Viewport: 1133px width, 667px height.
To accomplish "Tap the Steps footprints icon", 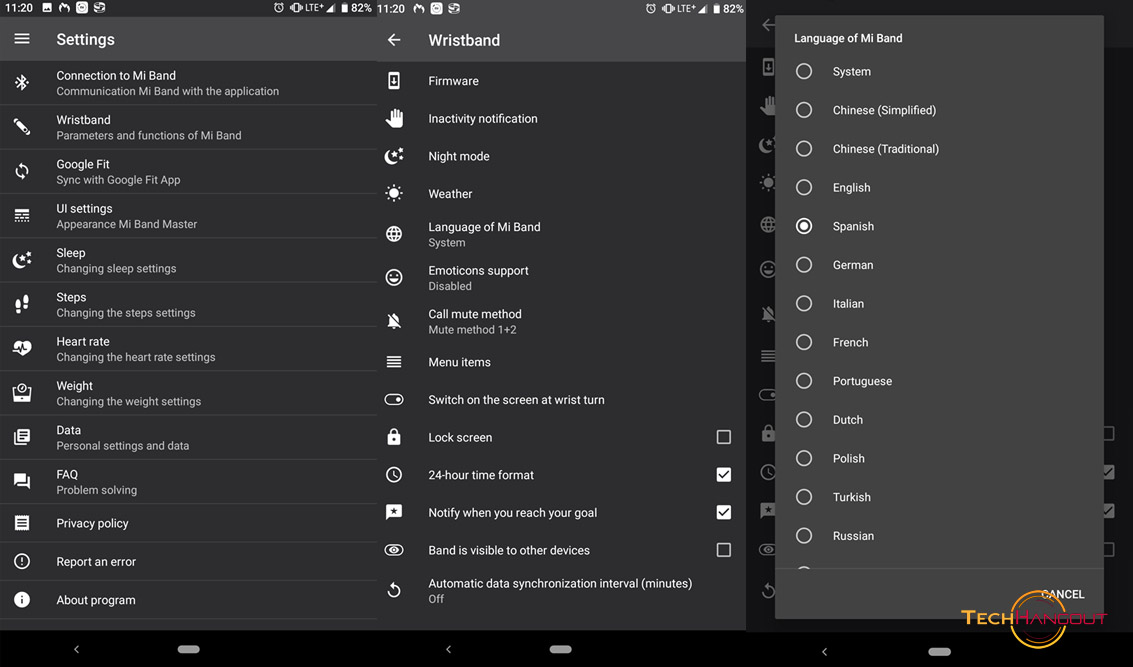I will pyautogui.click(x=22, y=304).
